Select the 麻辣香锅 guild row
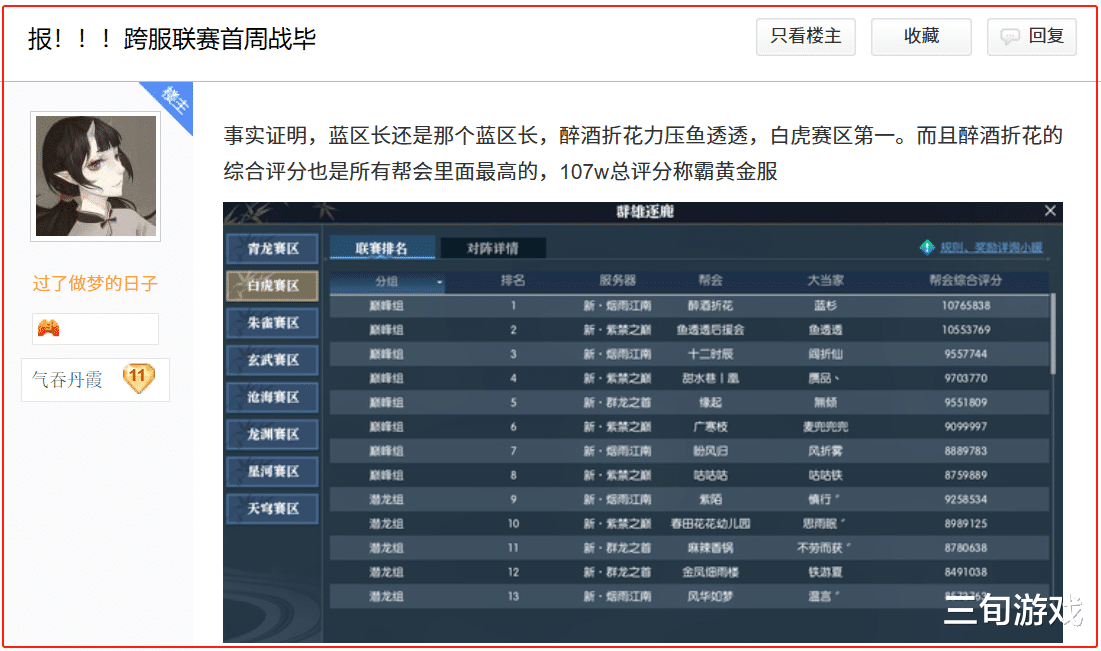 tap(690, 548)
